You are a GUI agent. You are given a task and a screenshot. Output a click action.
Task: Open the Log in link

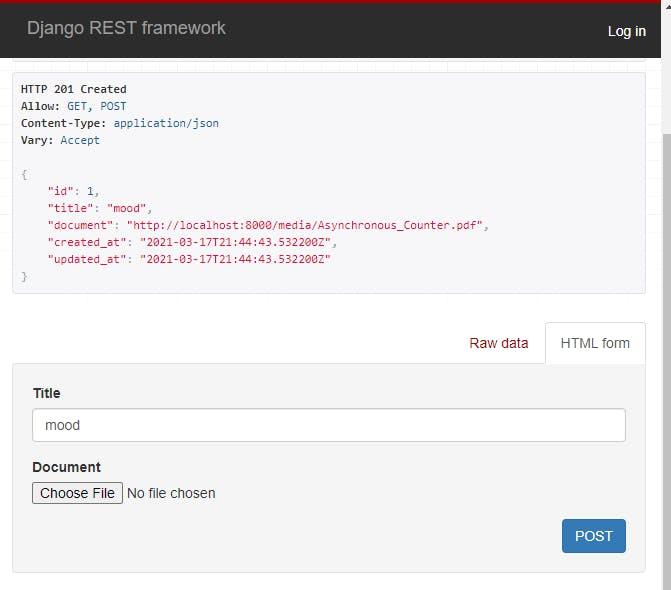pos(626,31)
